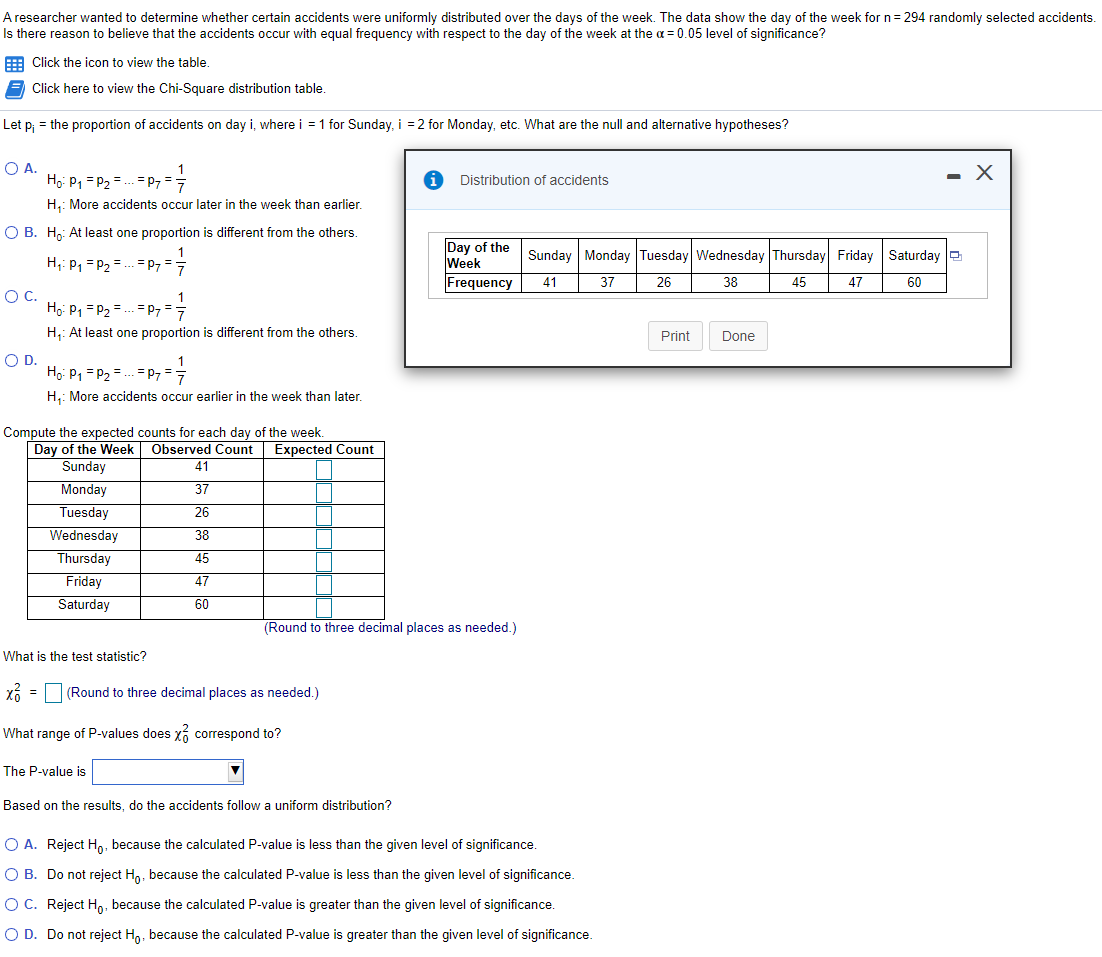1102x957 pixels.
Task: Click the table icon to view accident data
Action: click(x=15, y=62)
